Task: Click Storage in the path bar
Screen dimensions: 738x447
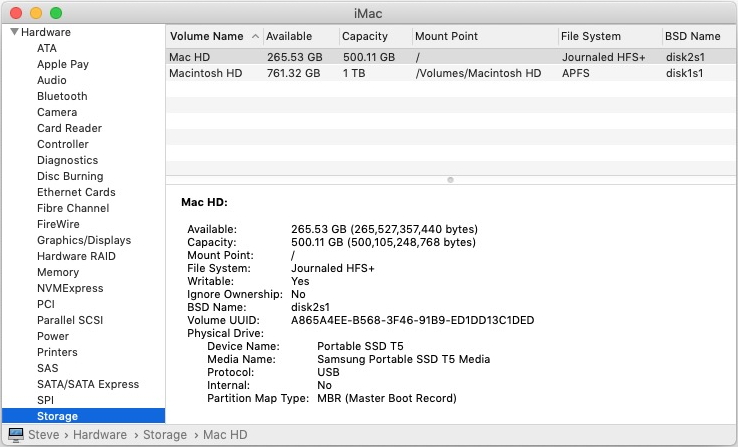Action: pos(165,434)
